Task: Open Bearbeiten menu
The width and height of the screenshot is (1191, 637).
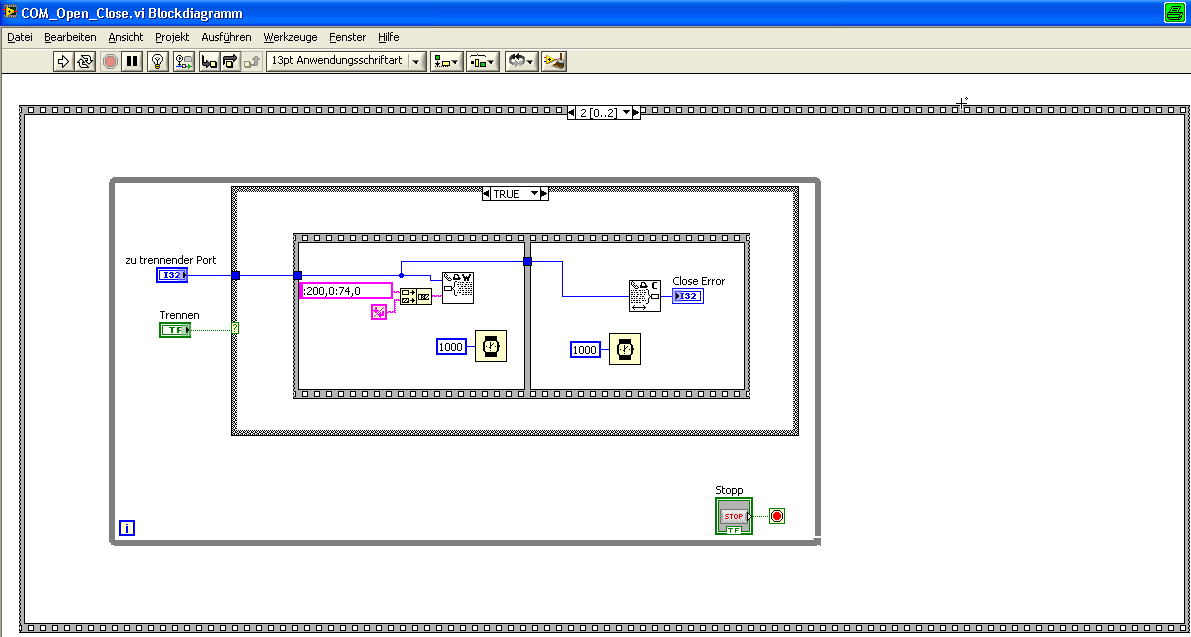Action: [70, 36]
